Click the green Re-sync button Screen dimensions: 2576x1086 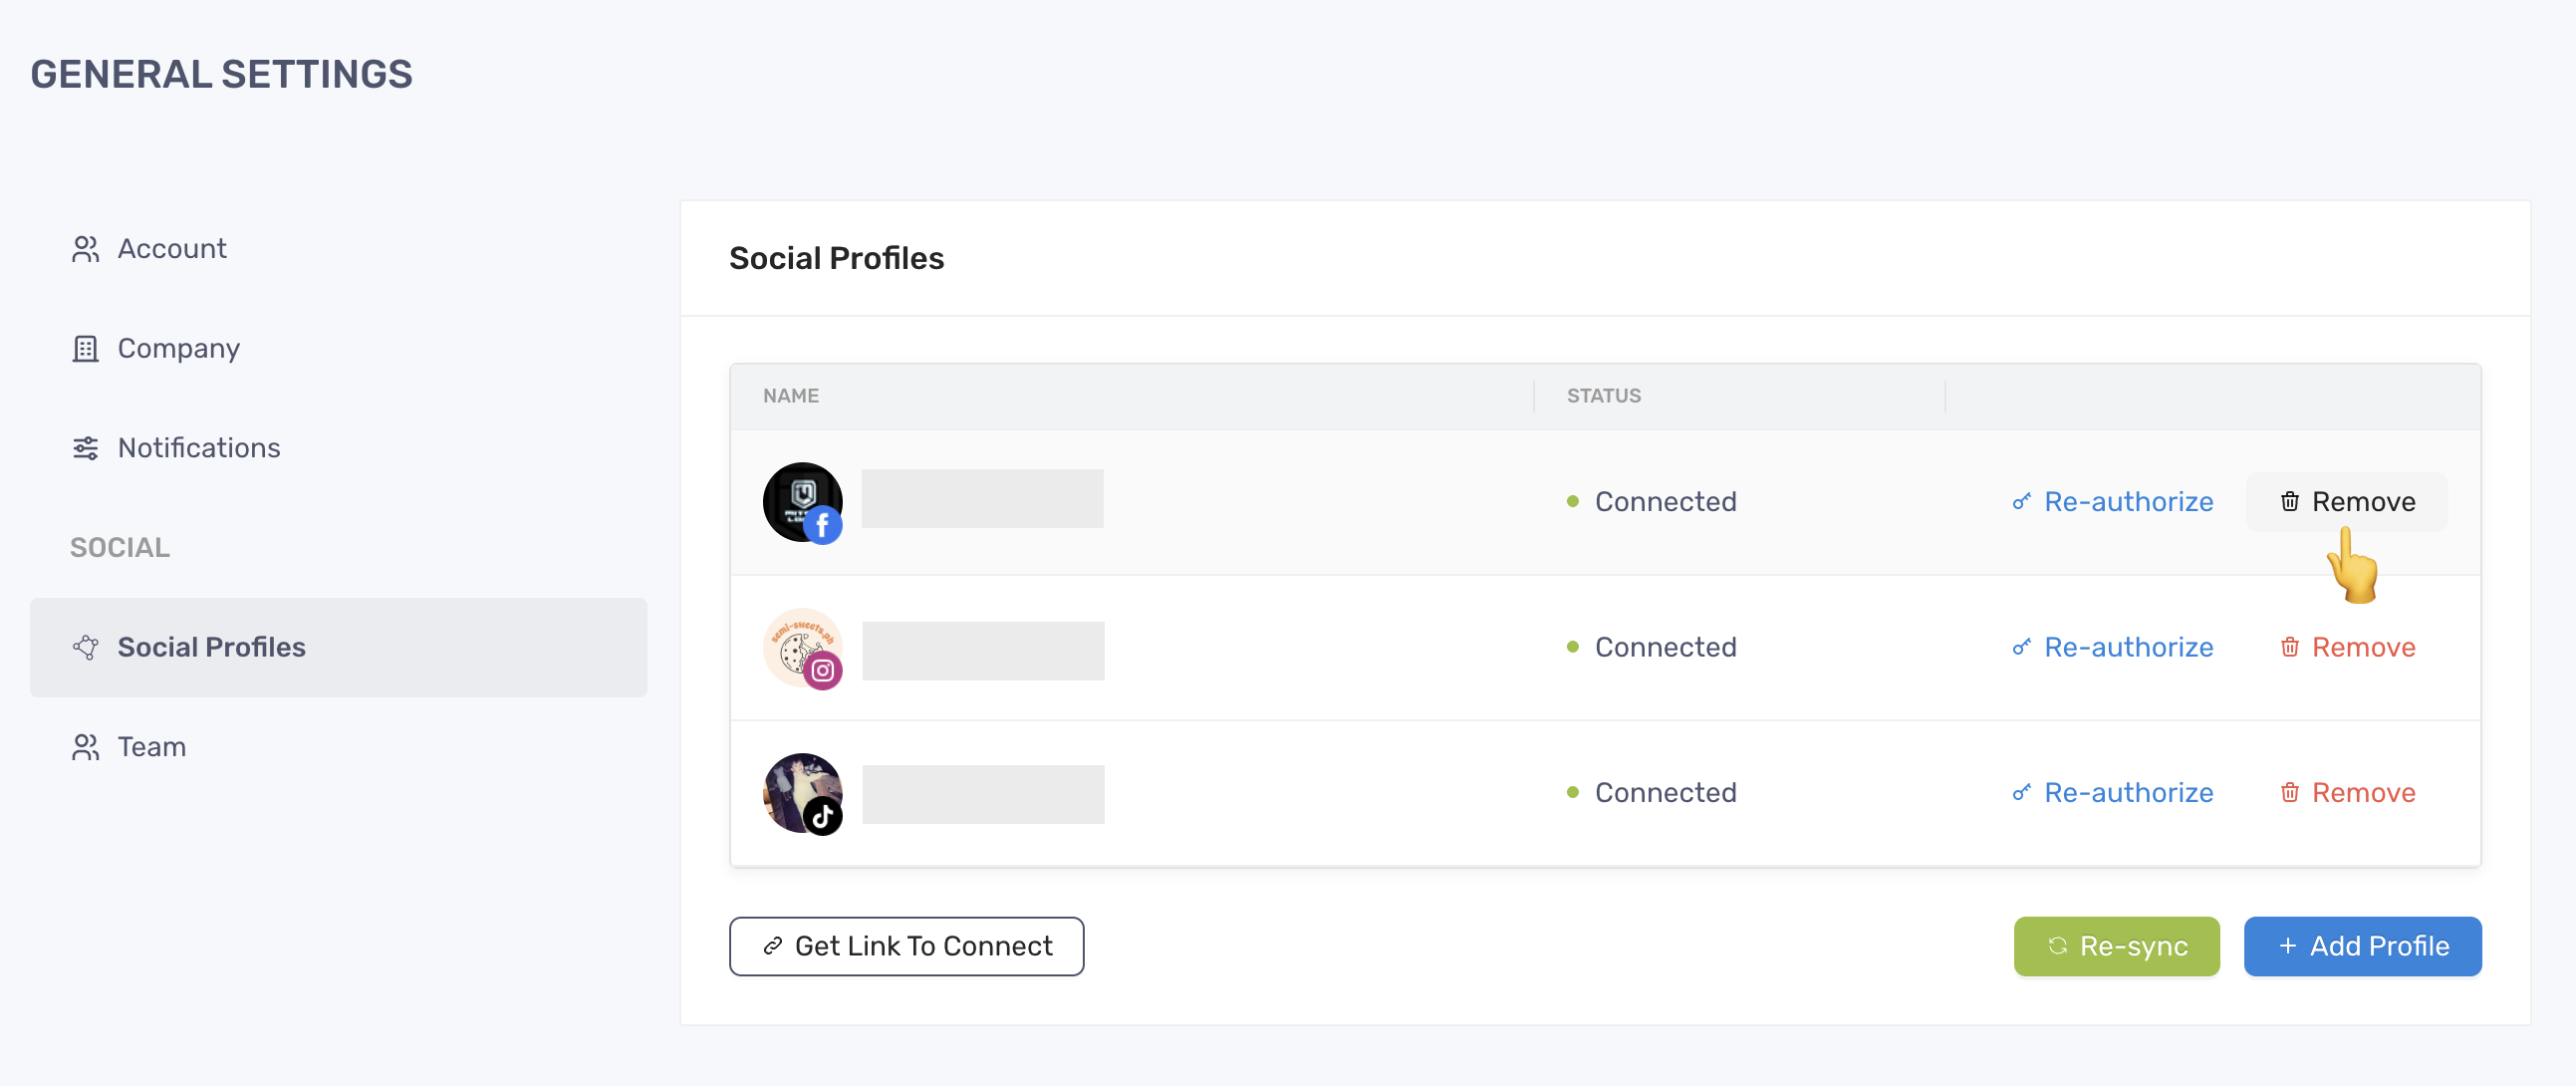click(2116, 946)
